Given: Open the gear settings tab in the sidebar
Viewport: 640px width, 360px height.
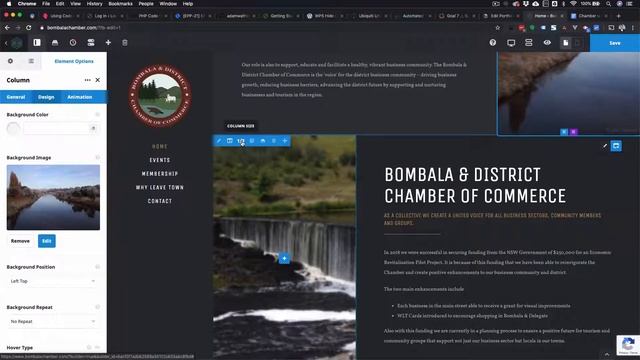Looking at the screenshot, I should point(10,61).
